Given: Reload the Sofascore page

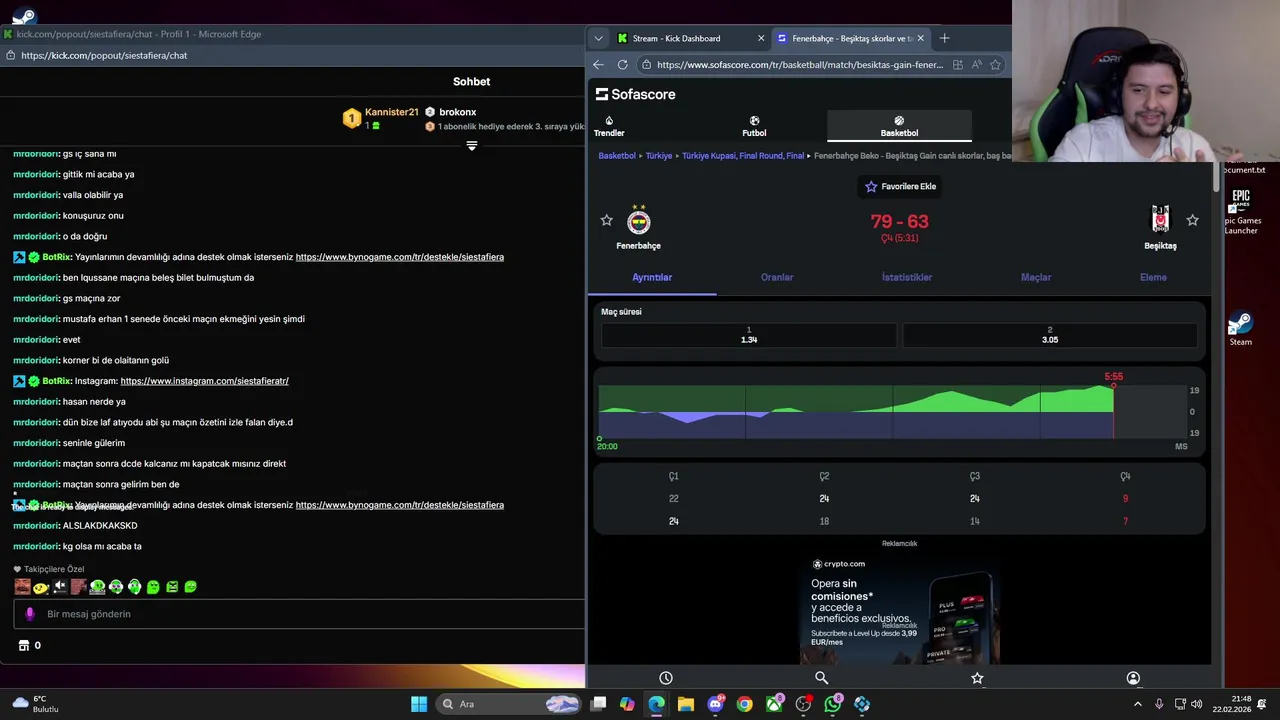Looking at the screenshot, I should (622, 65).
